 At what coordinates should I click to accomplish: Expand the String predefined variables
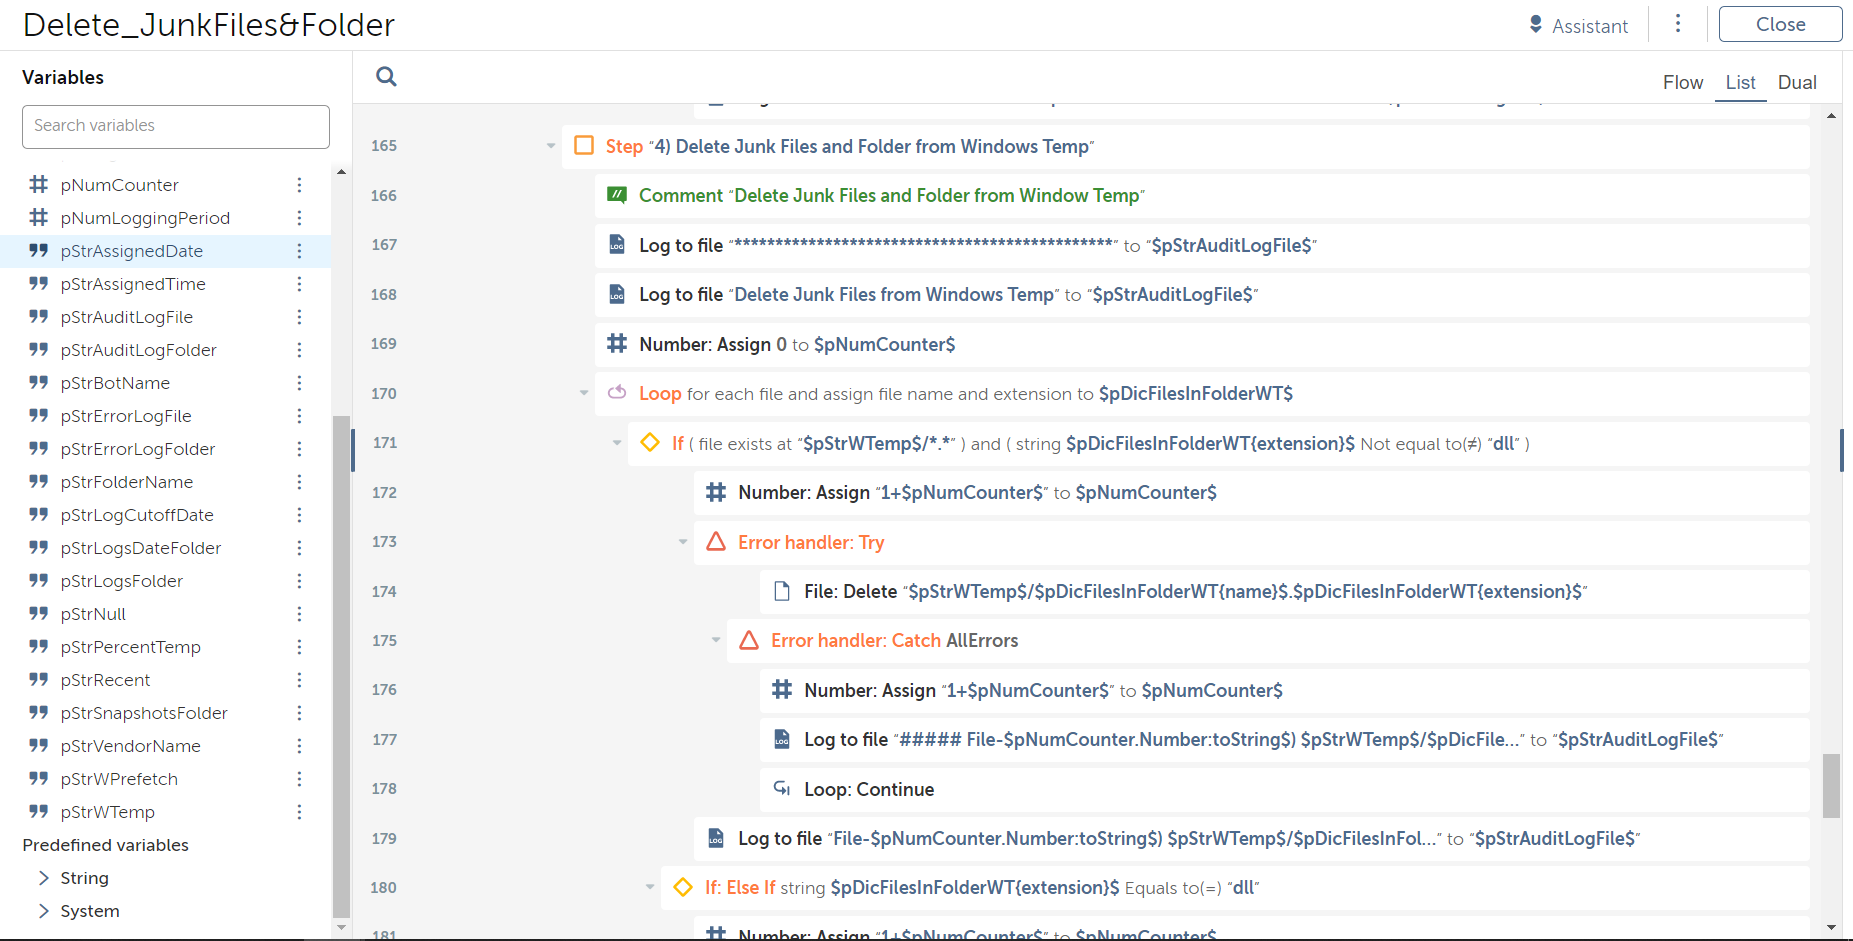[x=43, y=878]
